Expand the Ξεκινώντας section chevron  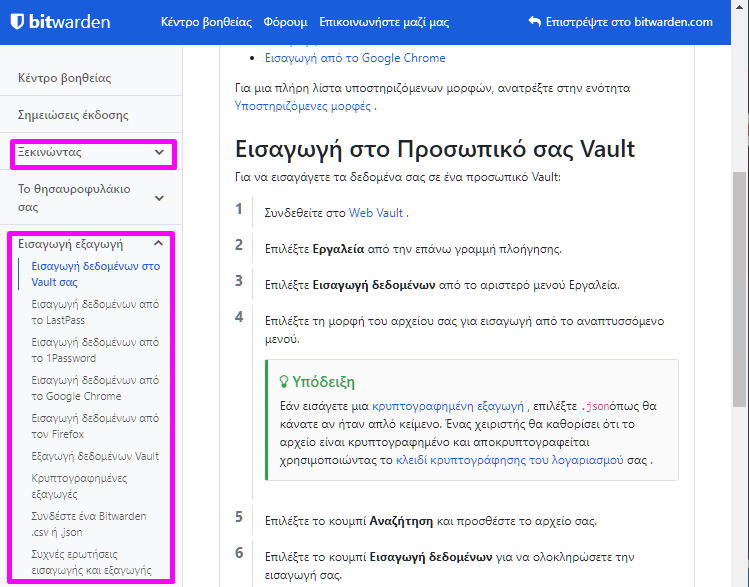click(159, 152)
